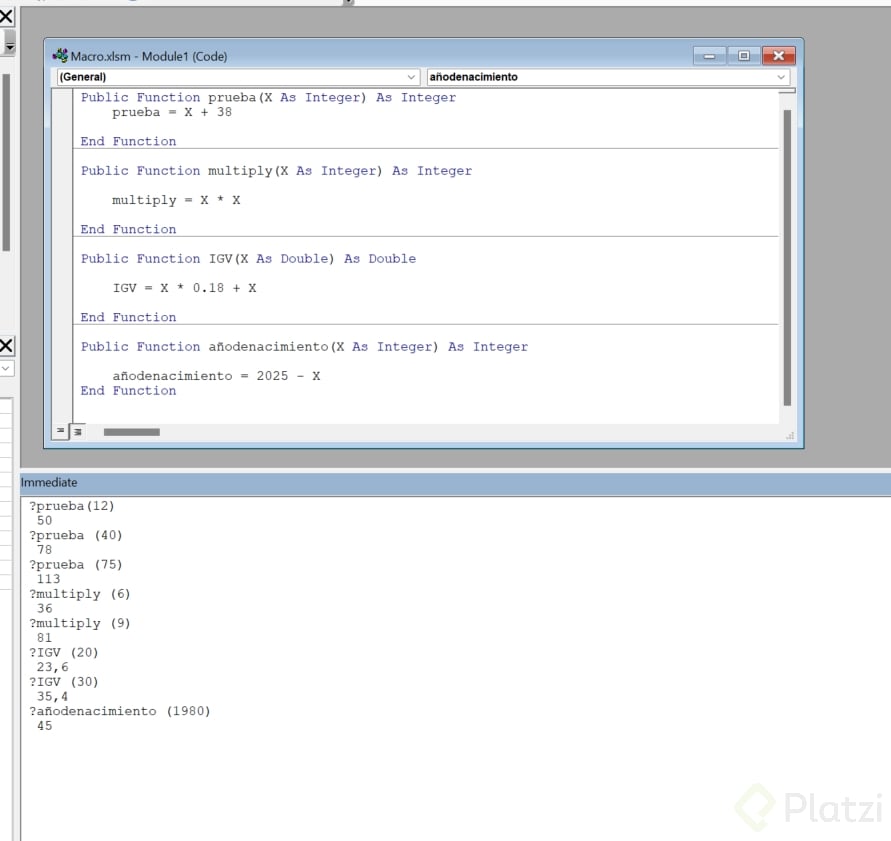Click the line 'prueba = X + 38'
This screenshot has height=841, width=891.
pyautogui.click(x=172, y=112)
